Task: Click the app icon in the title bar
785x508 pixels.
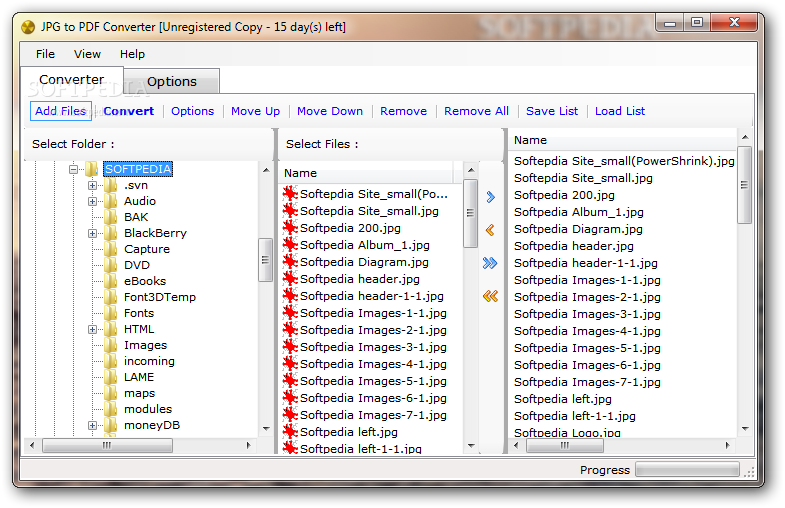Action: coord(28,27)
